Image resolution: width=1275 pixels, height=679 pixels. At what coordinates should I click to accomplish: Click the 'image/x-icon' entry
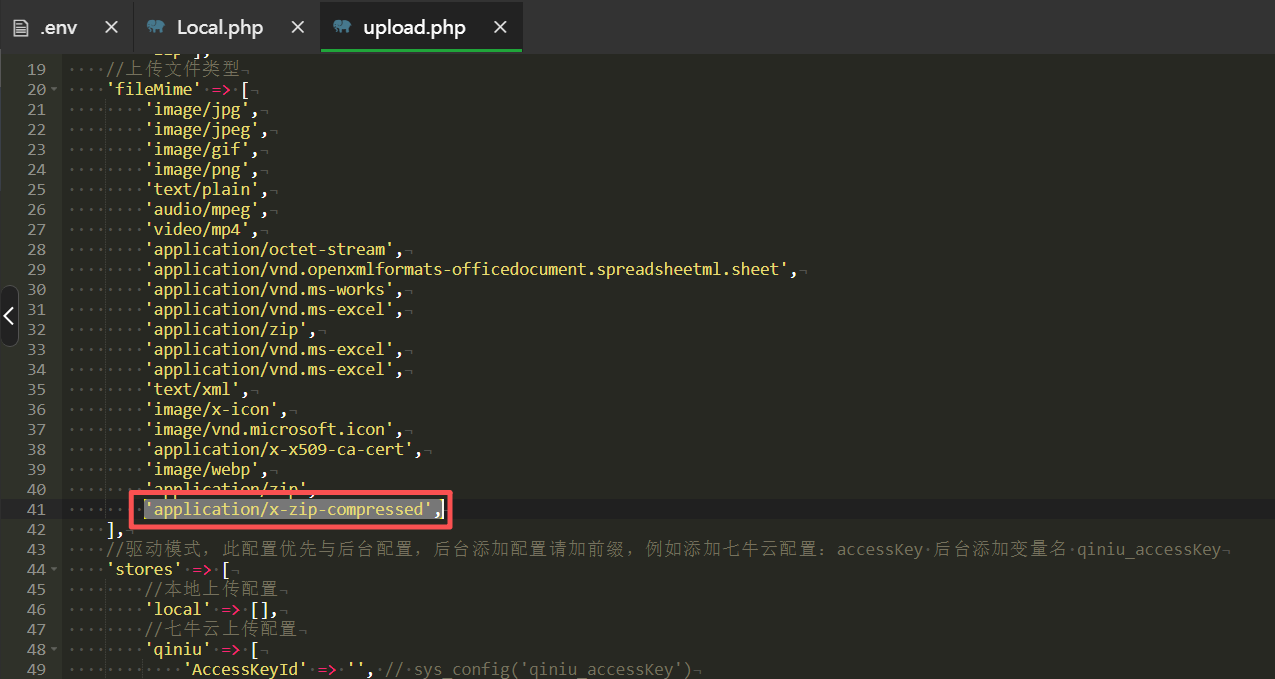[x=216, y=409]
